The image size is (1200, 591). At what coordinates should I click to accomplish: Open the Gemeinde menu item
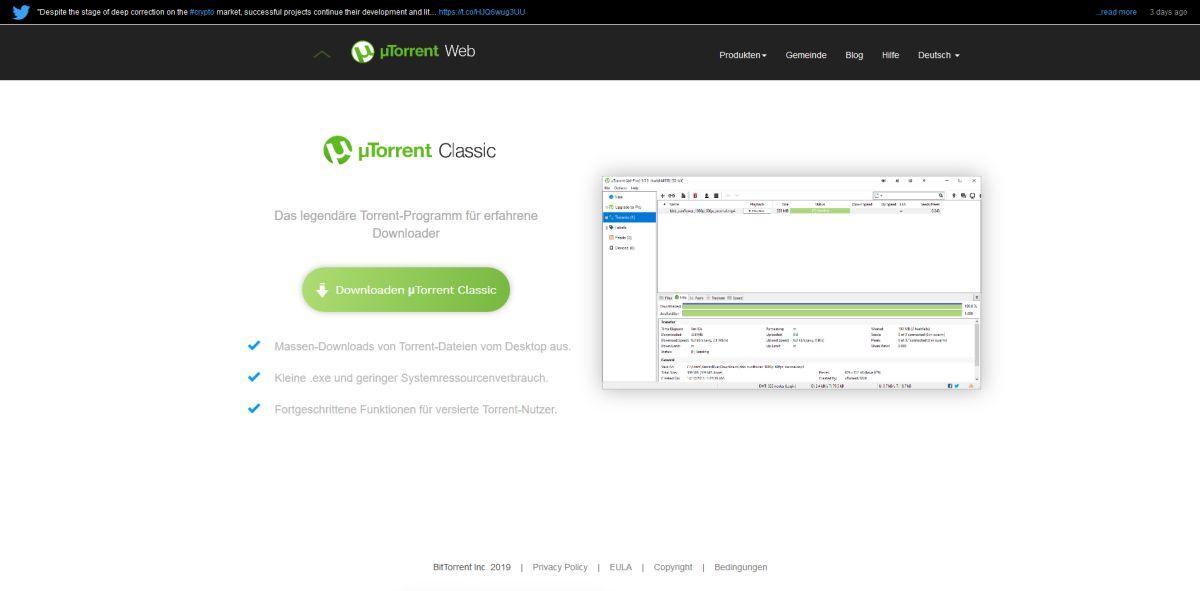(806, 56)
